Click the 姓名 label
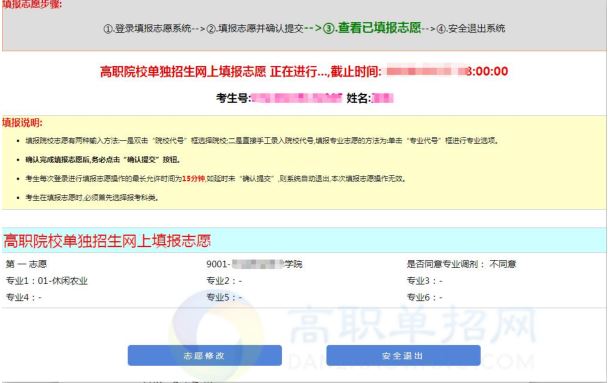Viewport: 608px width, 383px height. coord(358,98)
